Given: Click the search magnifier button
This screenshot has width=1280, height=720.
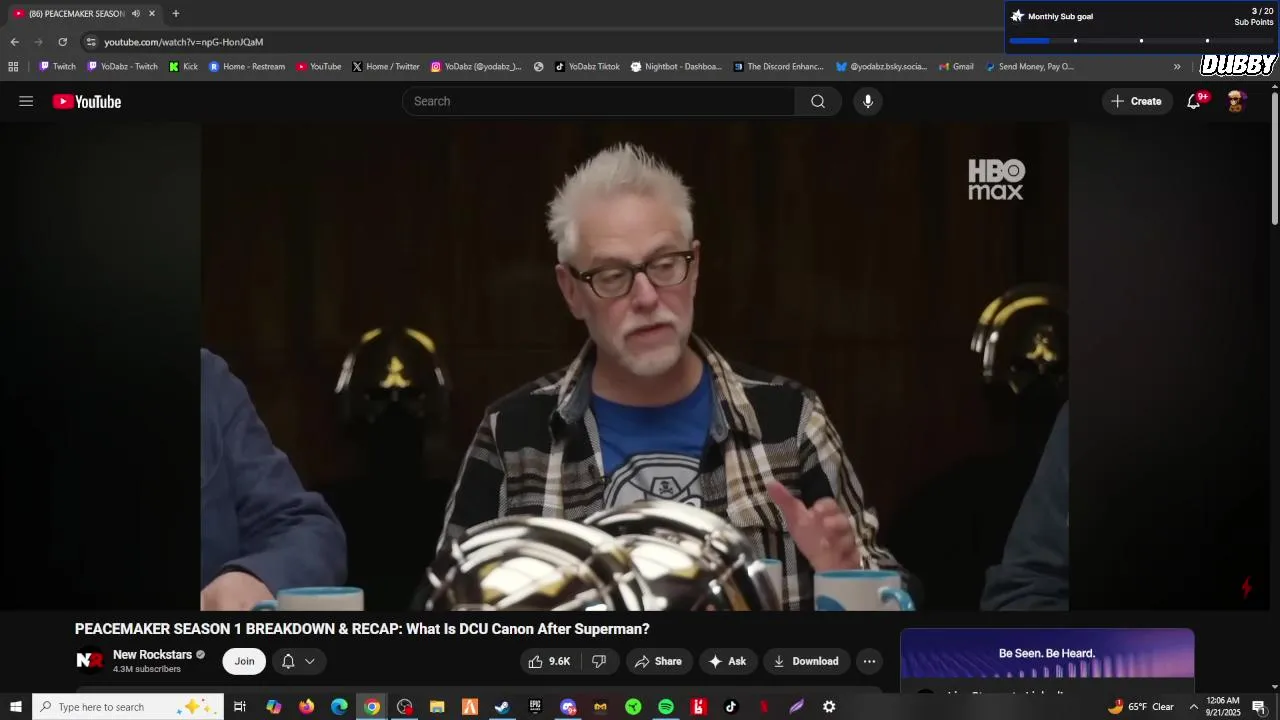Looking at the screenshot, I should click(x=818, y=101).
